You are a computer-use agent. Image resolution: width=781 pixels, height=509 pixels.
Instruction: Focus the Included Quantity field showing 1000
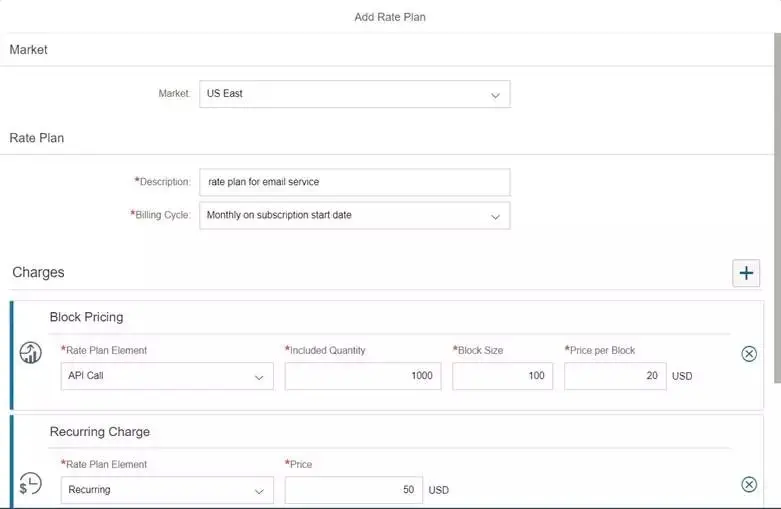(363, 376)
